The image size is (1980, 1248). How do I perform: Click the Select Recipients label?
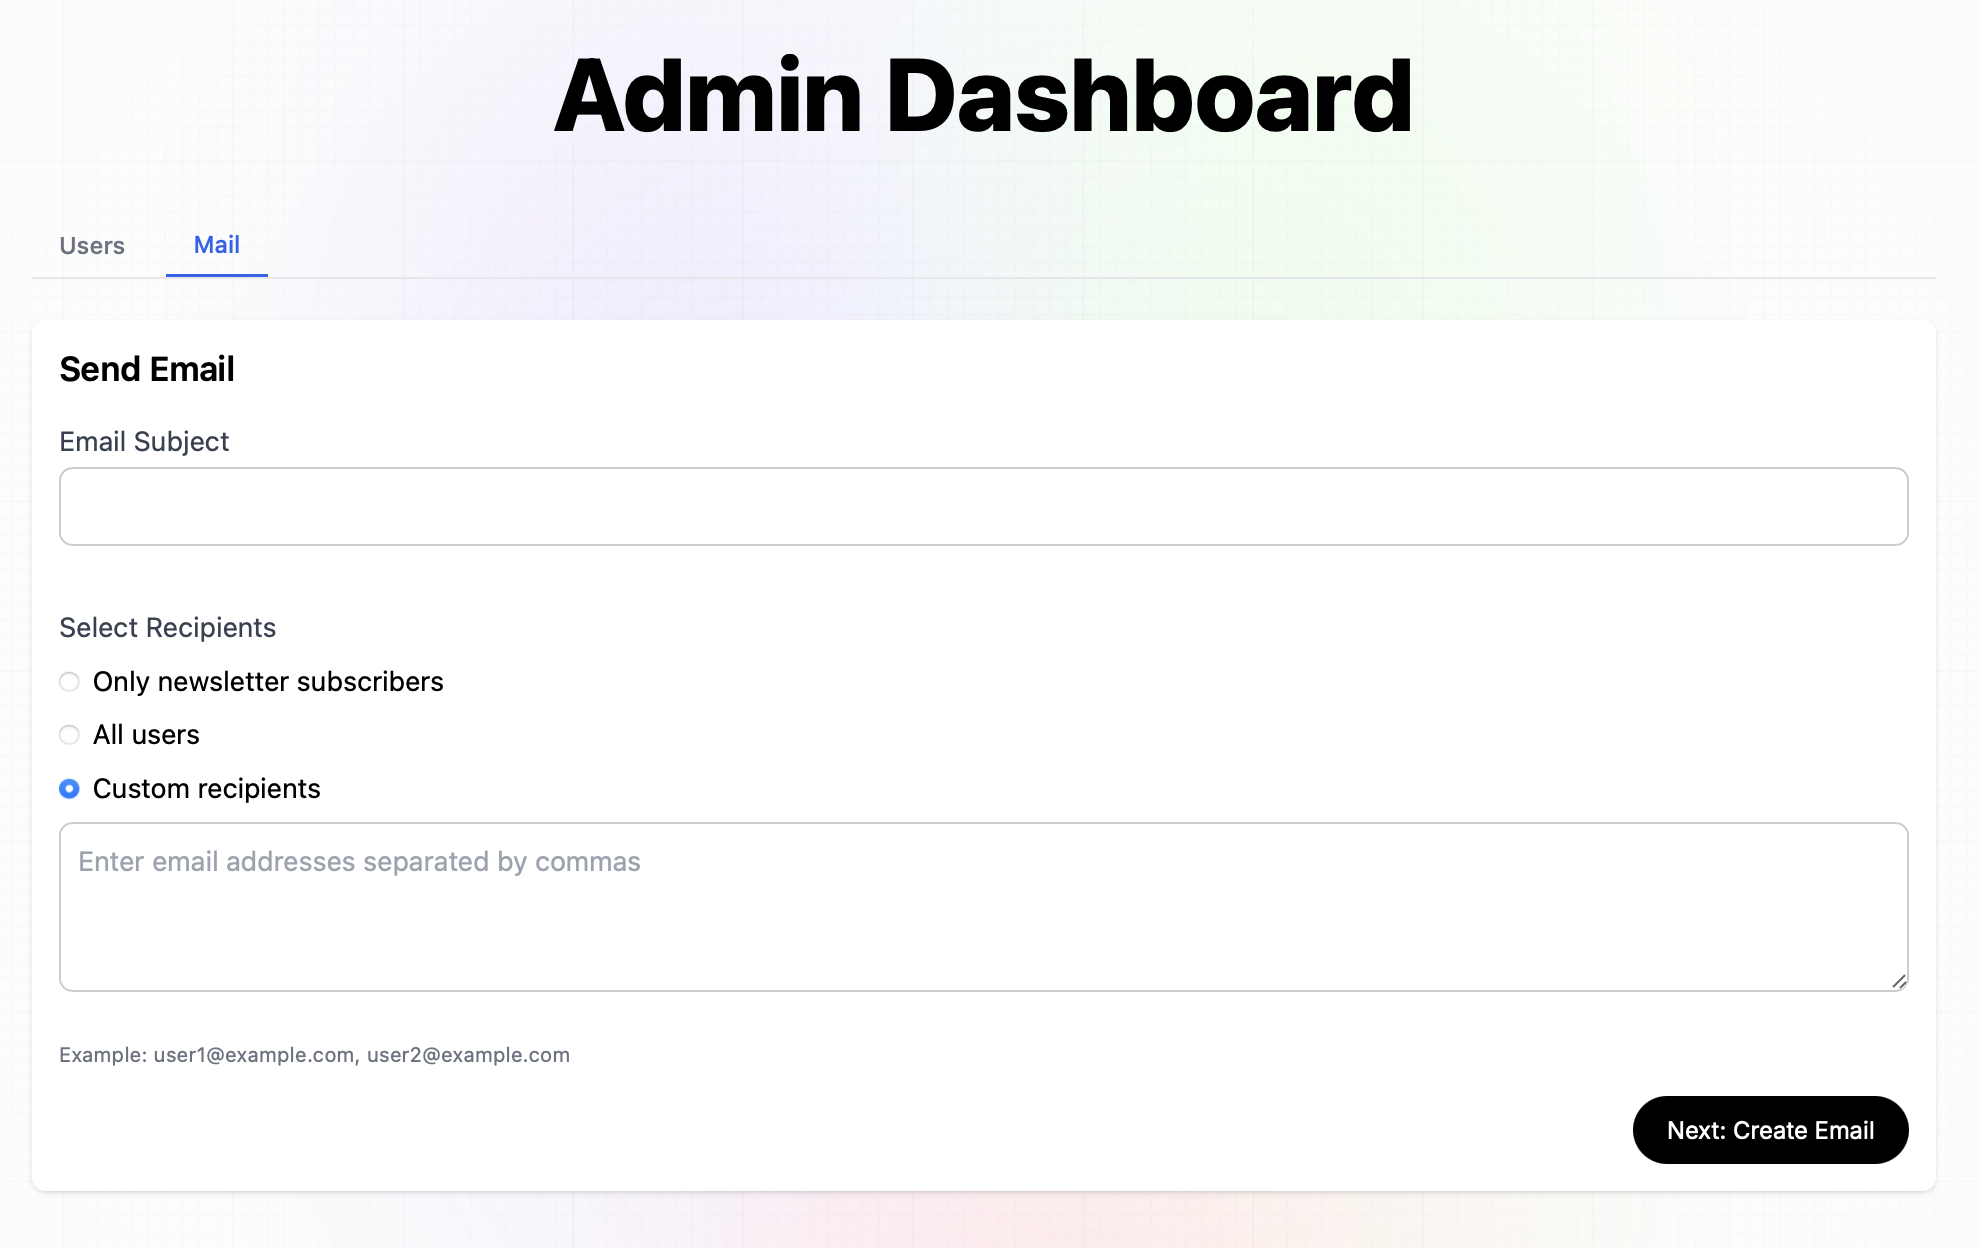point(167,628)
